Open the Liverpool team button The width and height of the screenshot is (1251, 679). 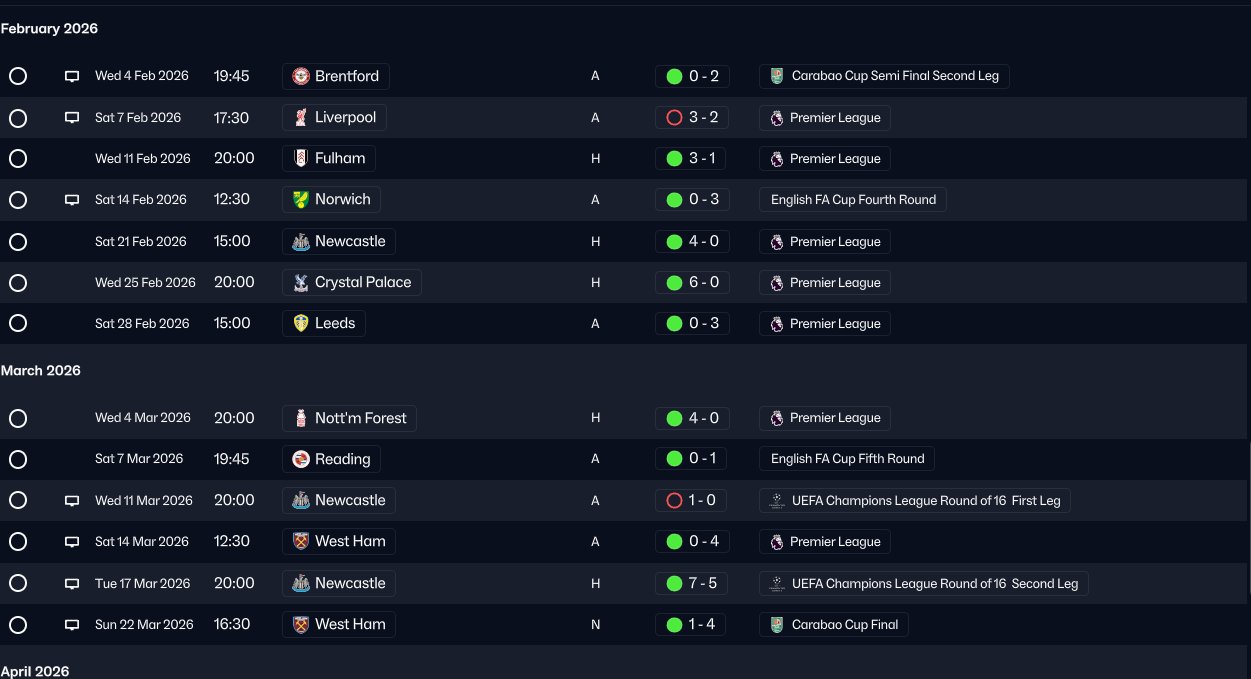334,117
